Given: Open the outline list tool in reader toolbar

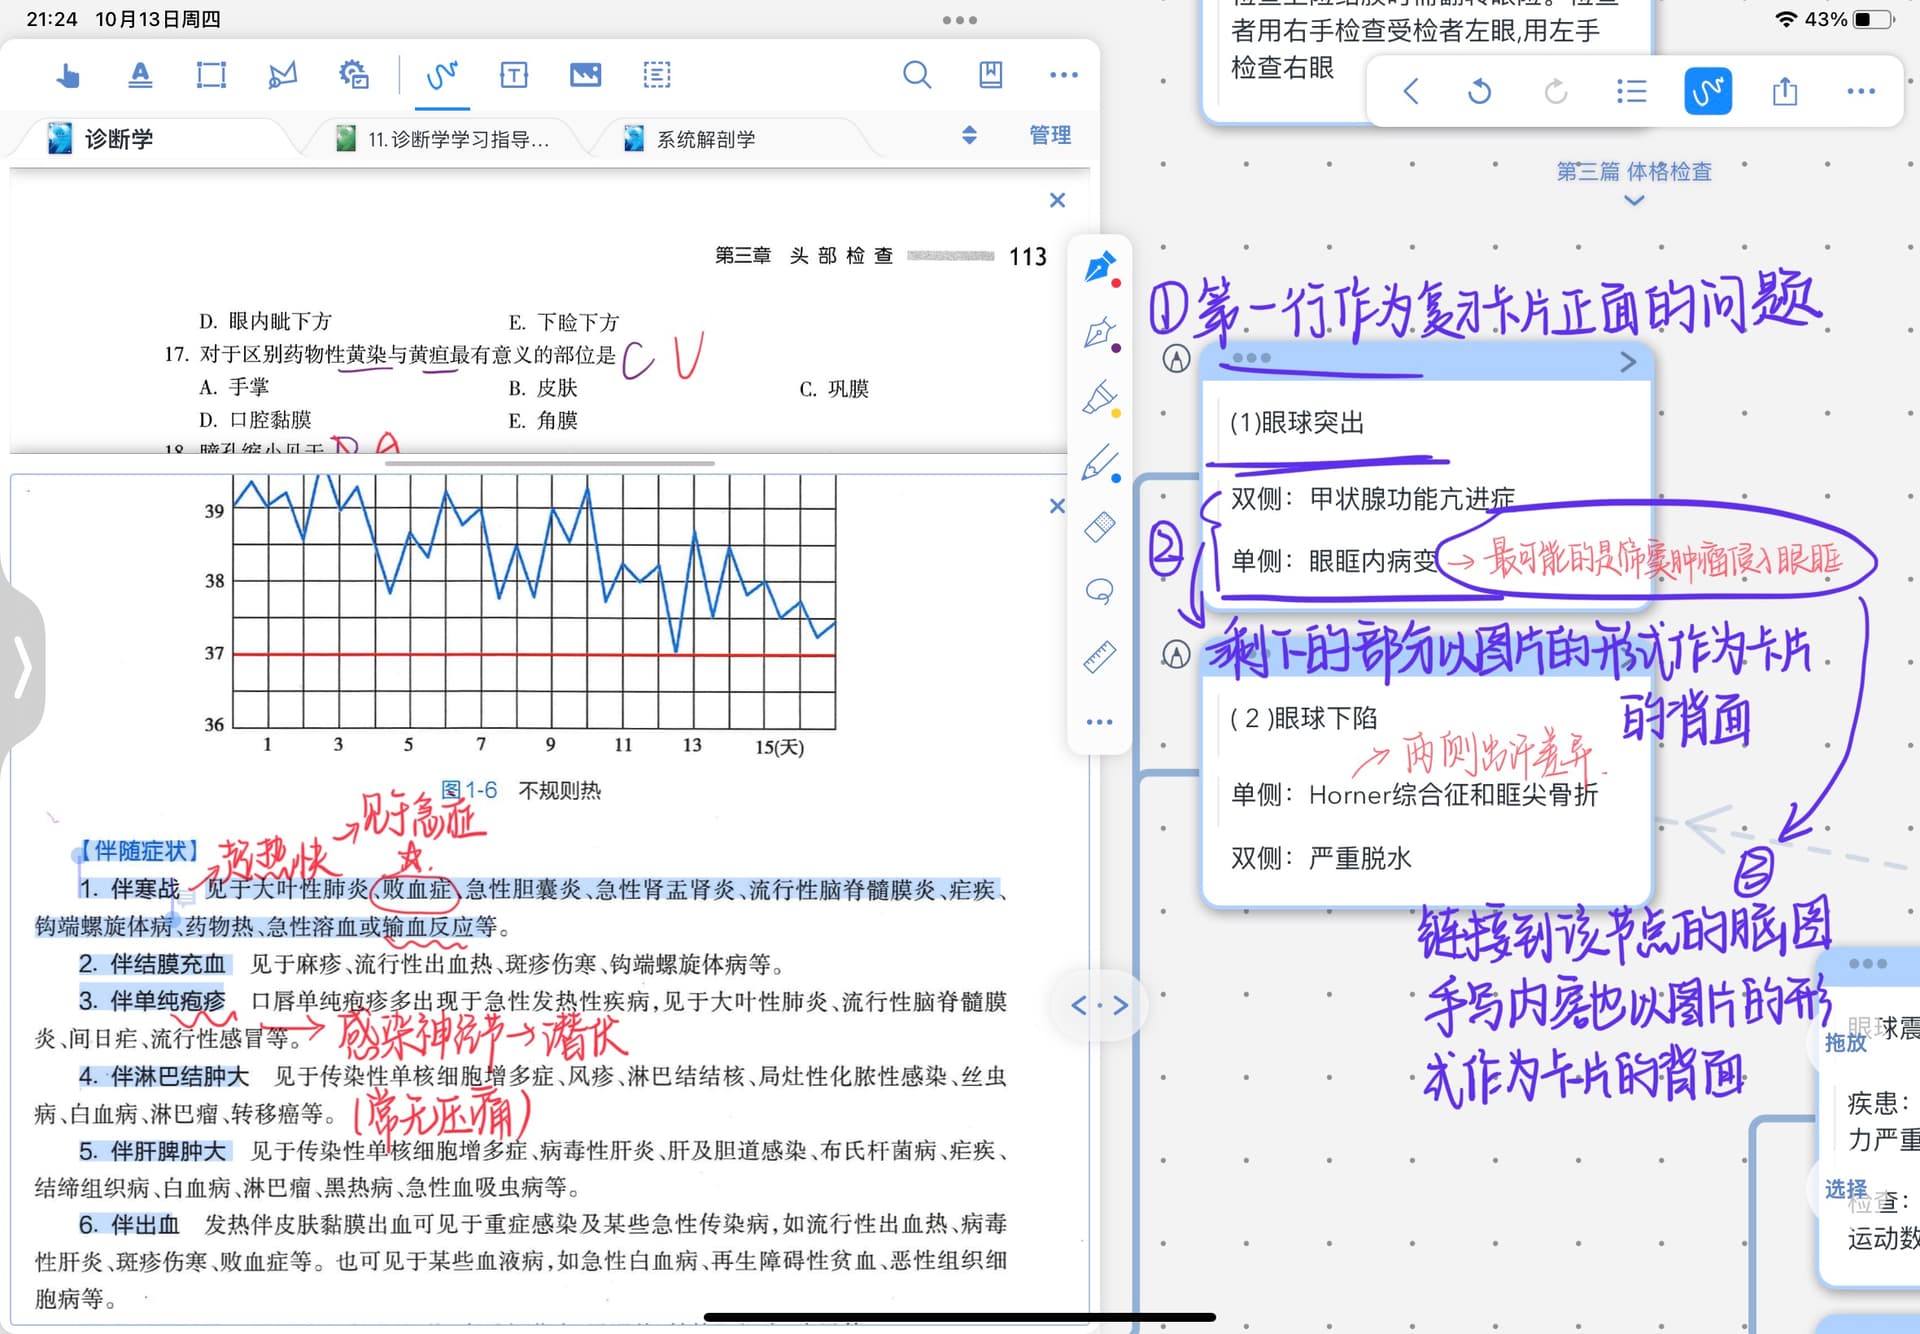Looking at the screenshot, I should click(657, 75).
